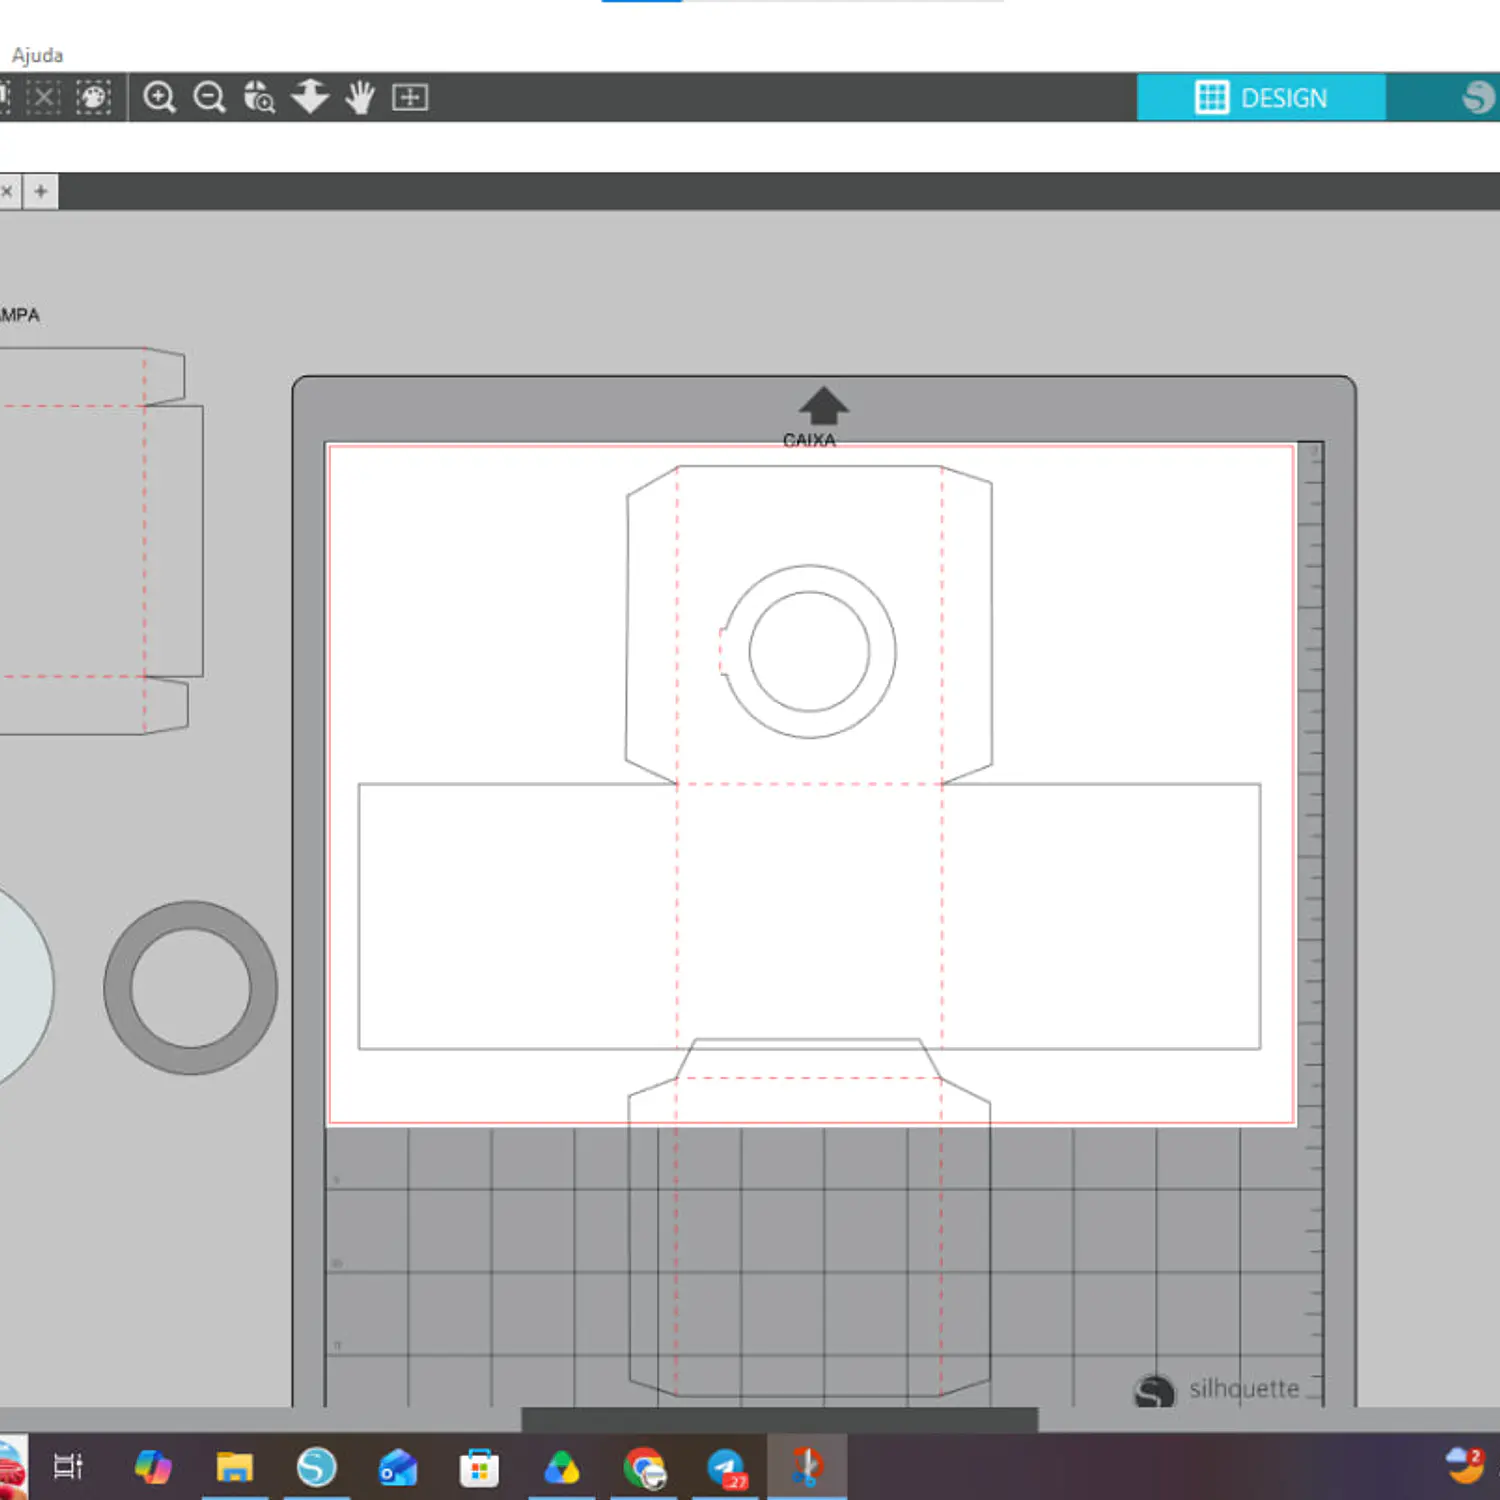Click the Zoom Out magnifier icon

[x=210, y=97]
